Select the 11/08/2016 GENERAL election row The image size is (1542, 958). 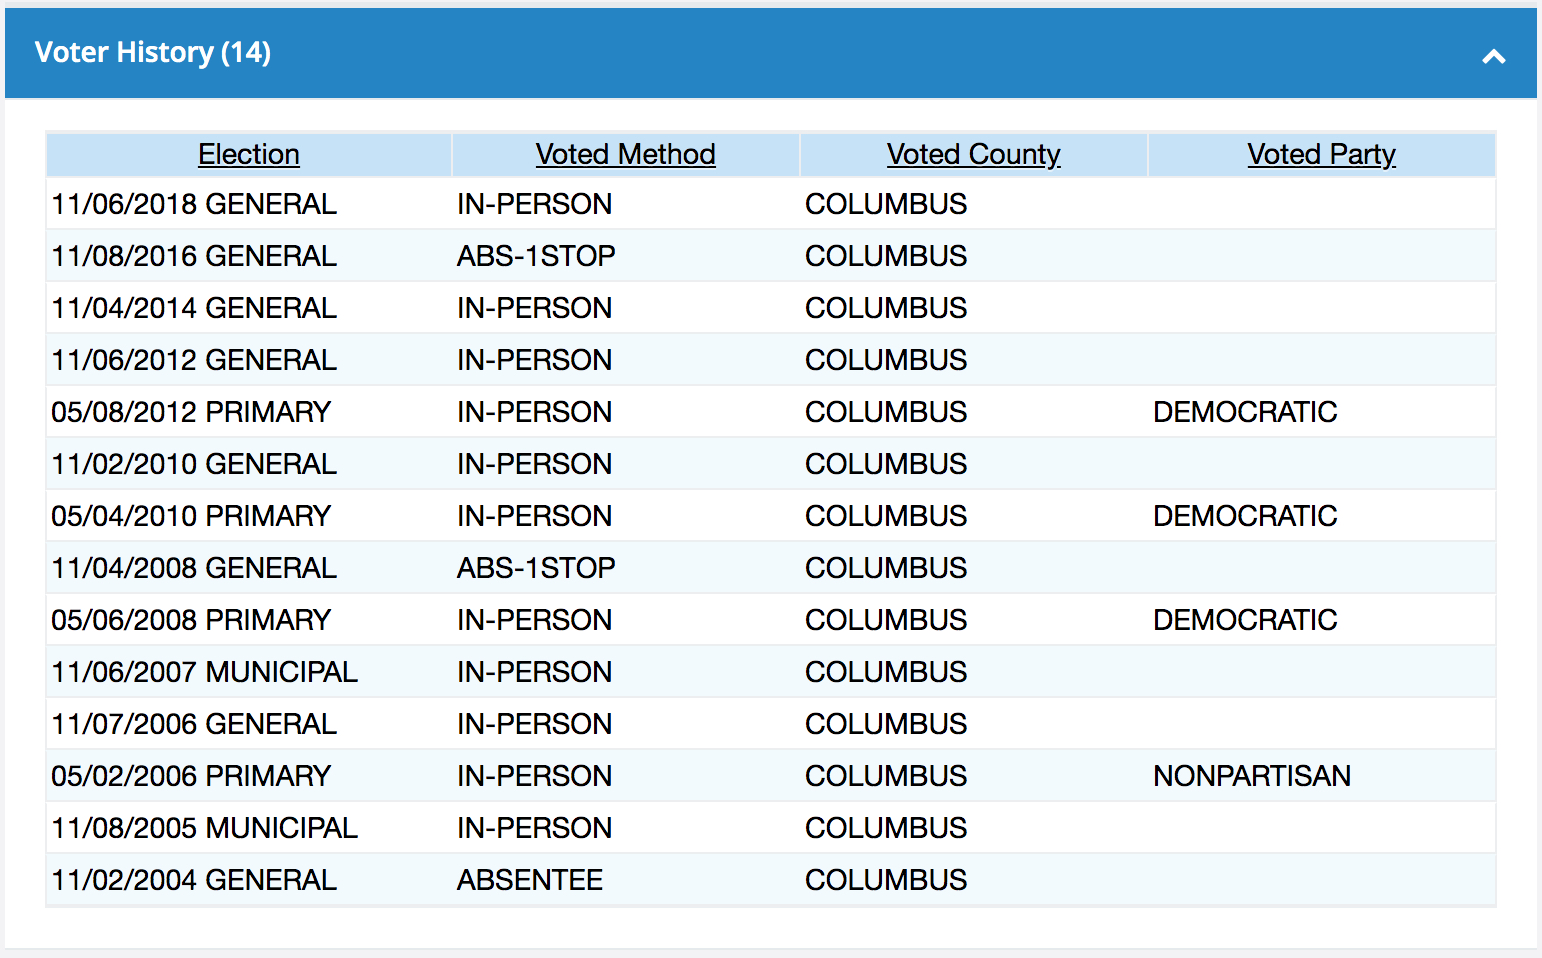click(194, 256)
